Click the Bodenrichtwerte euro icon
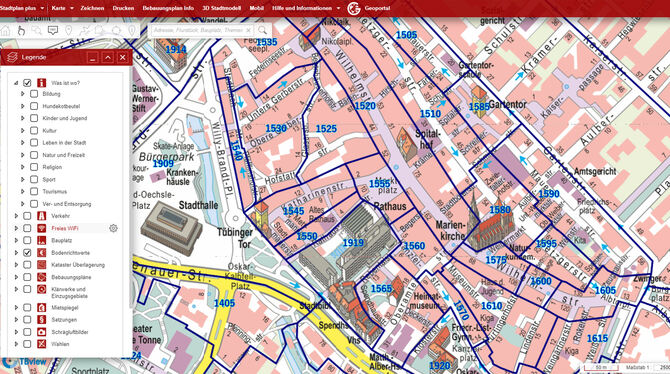The width and height of the screenshot is (670, 374). point(41,253)
